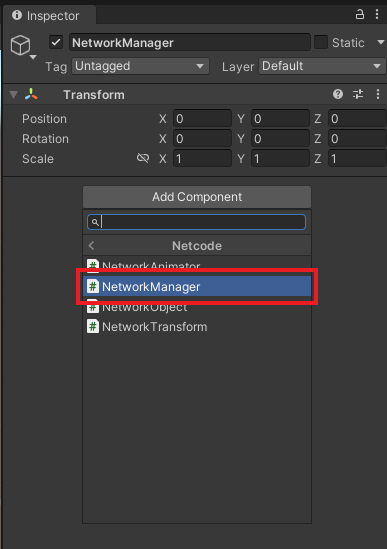
Task: Disable the NetworkManager active checkbox
Action: point(56,42)
